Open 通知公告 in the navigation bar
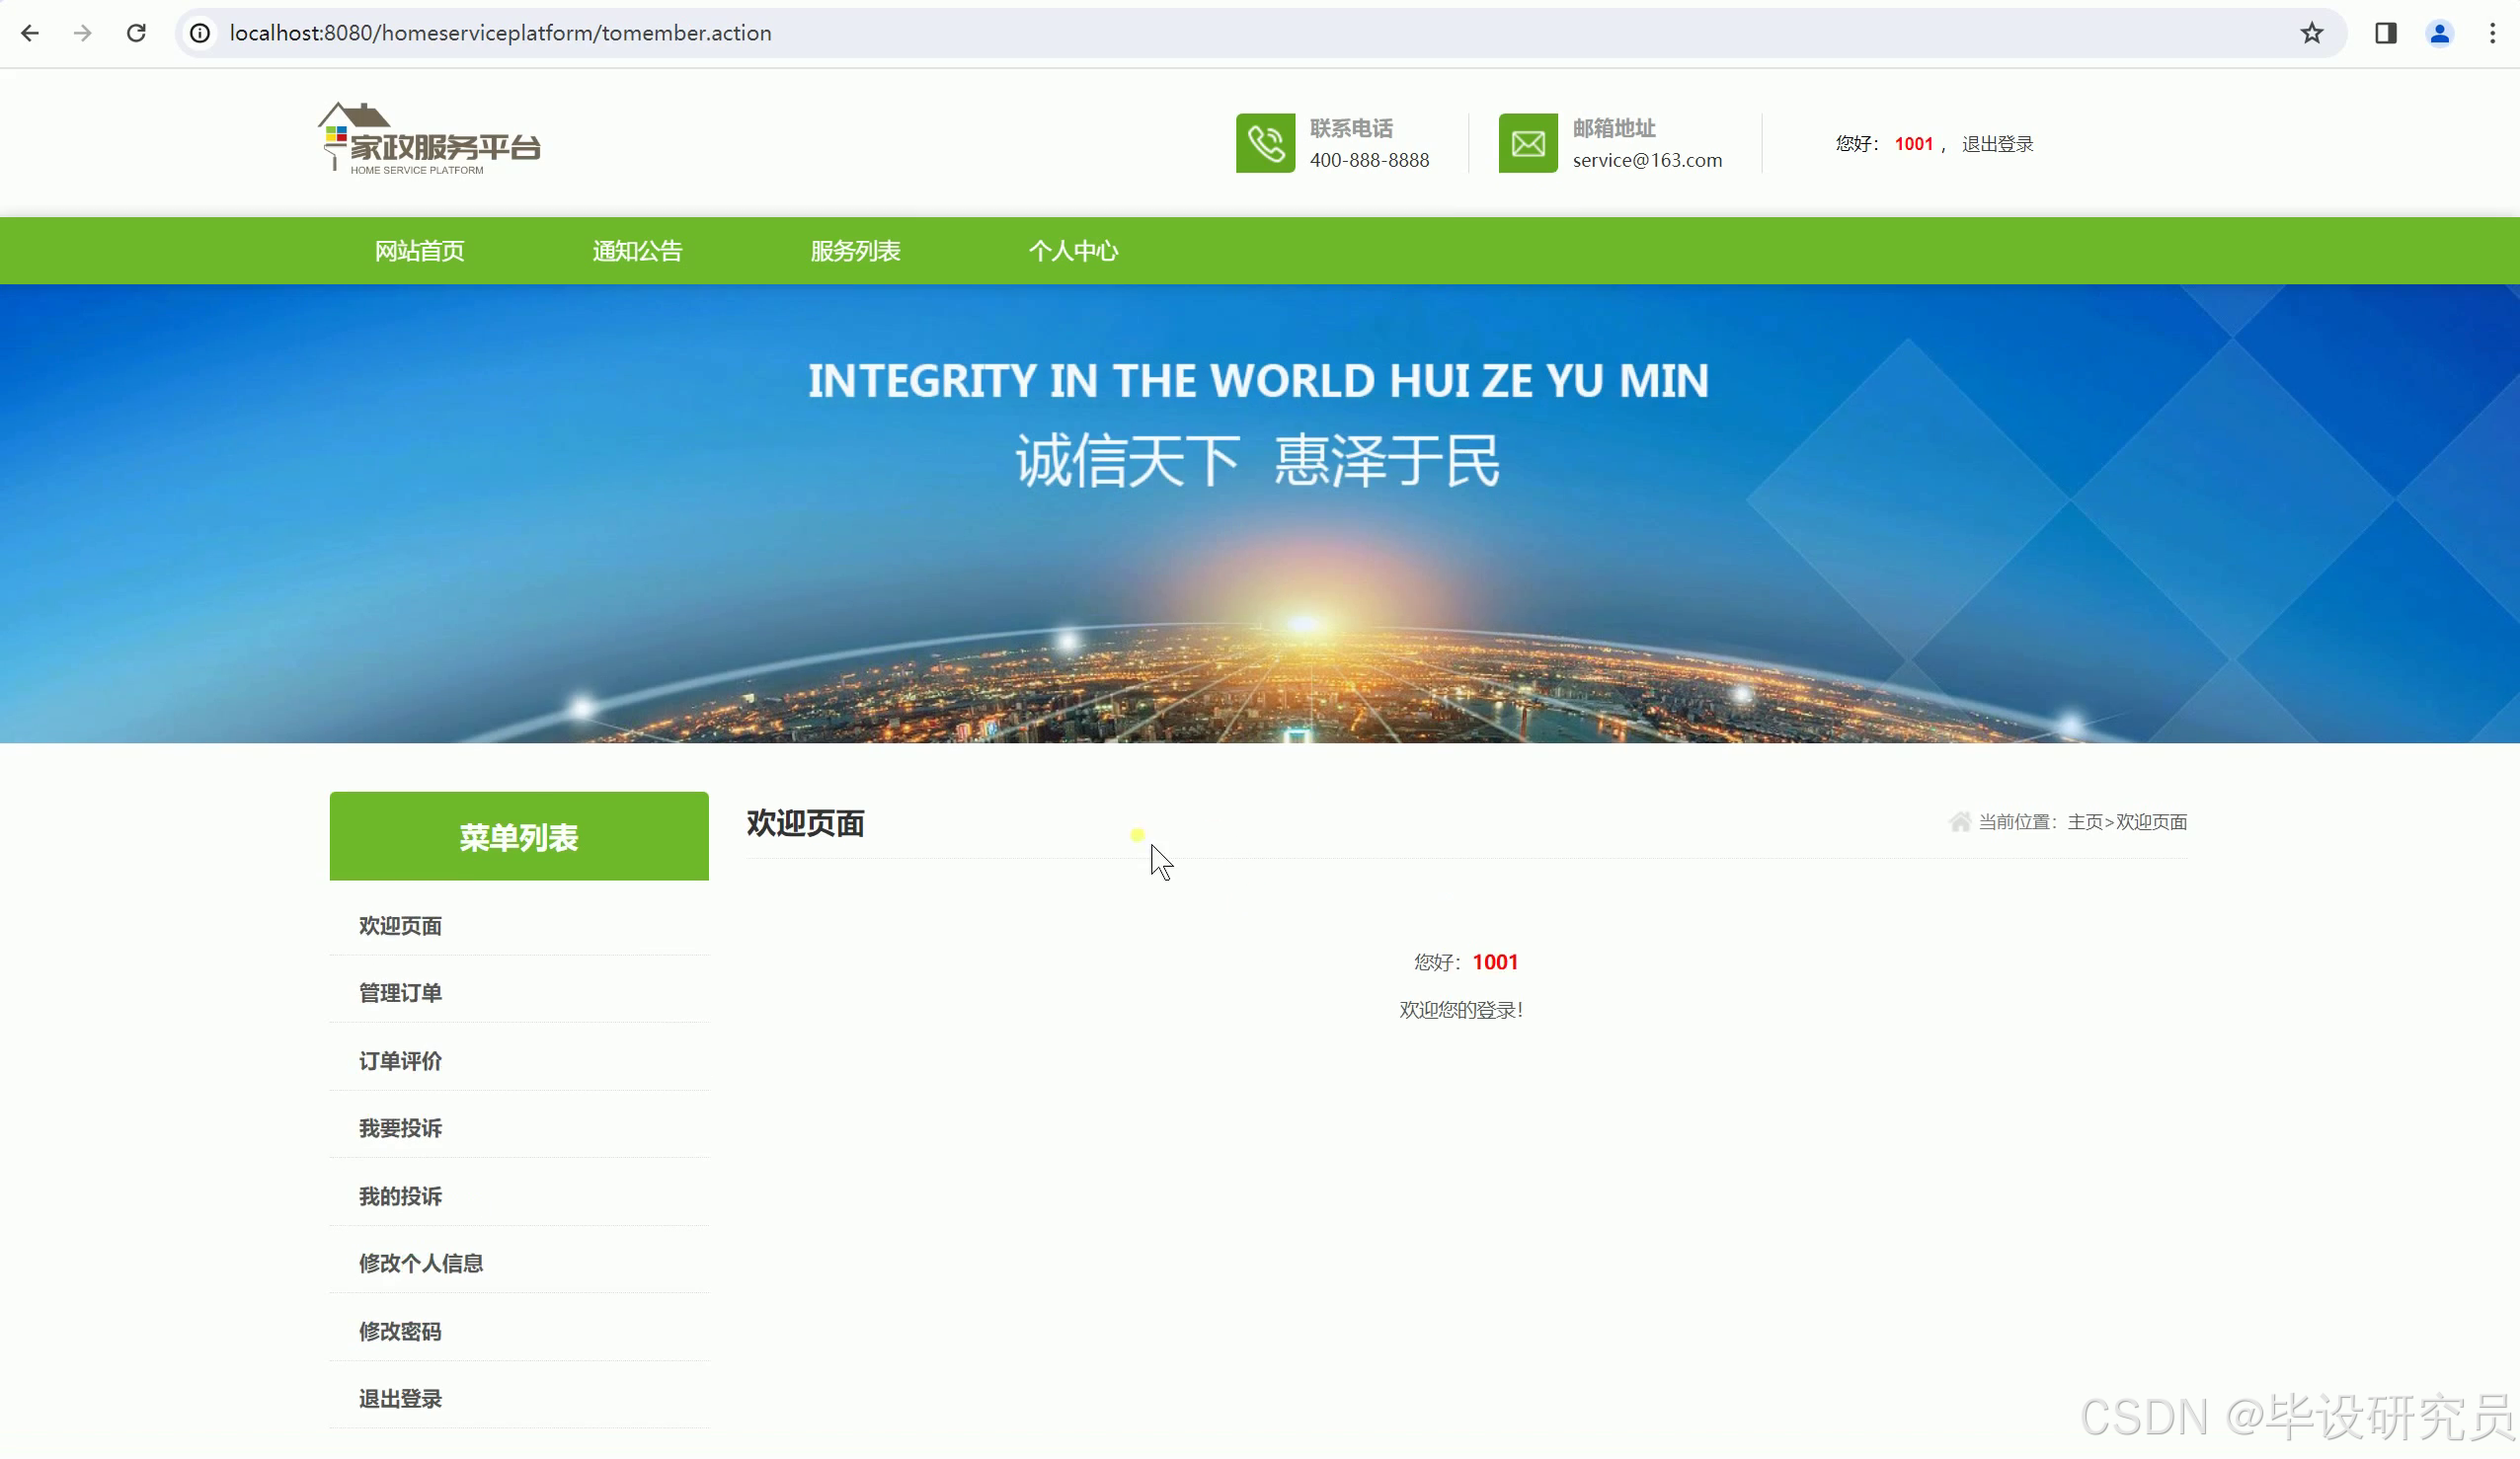 (x=638, y=251)
